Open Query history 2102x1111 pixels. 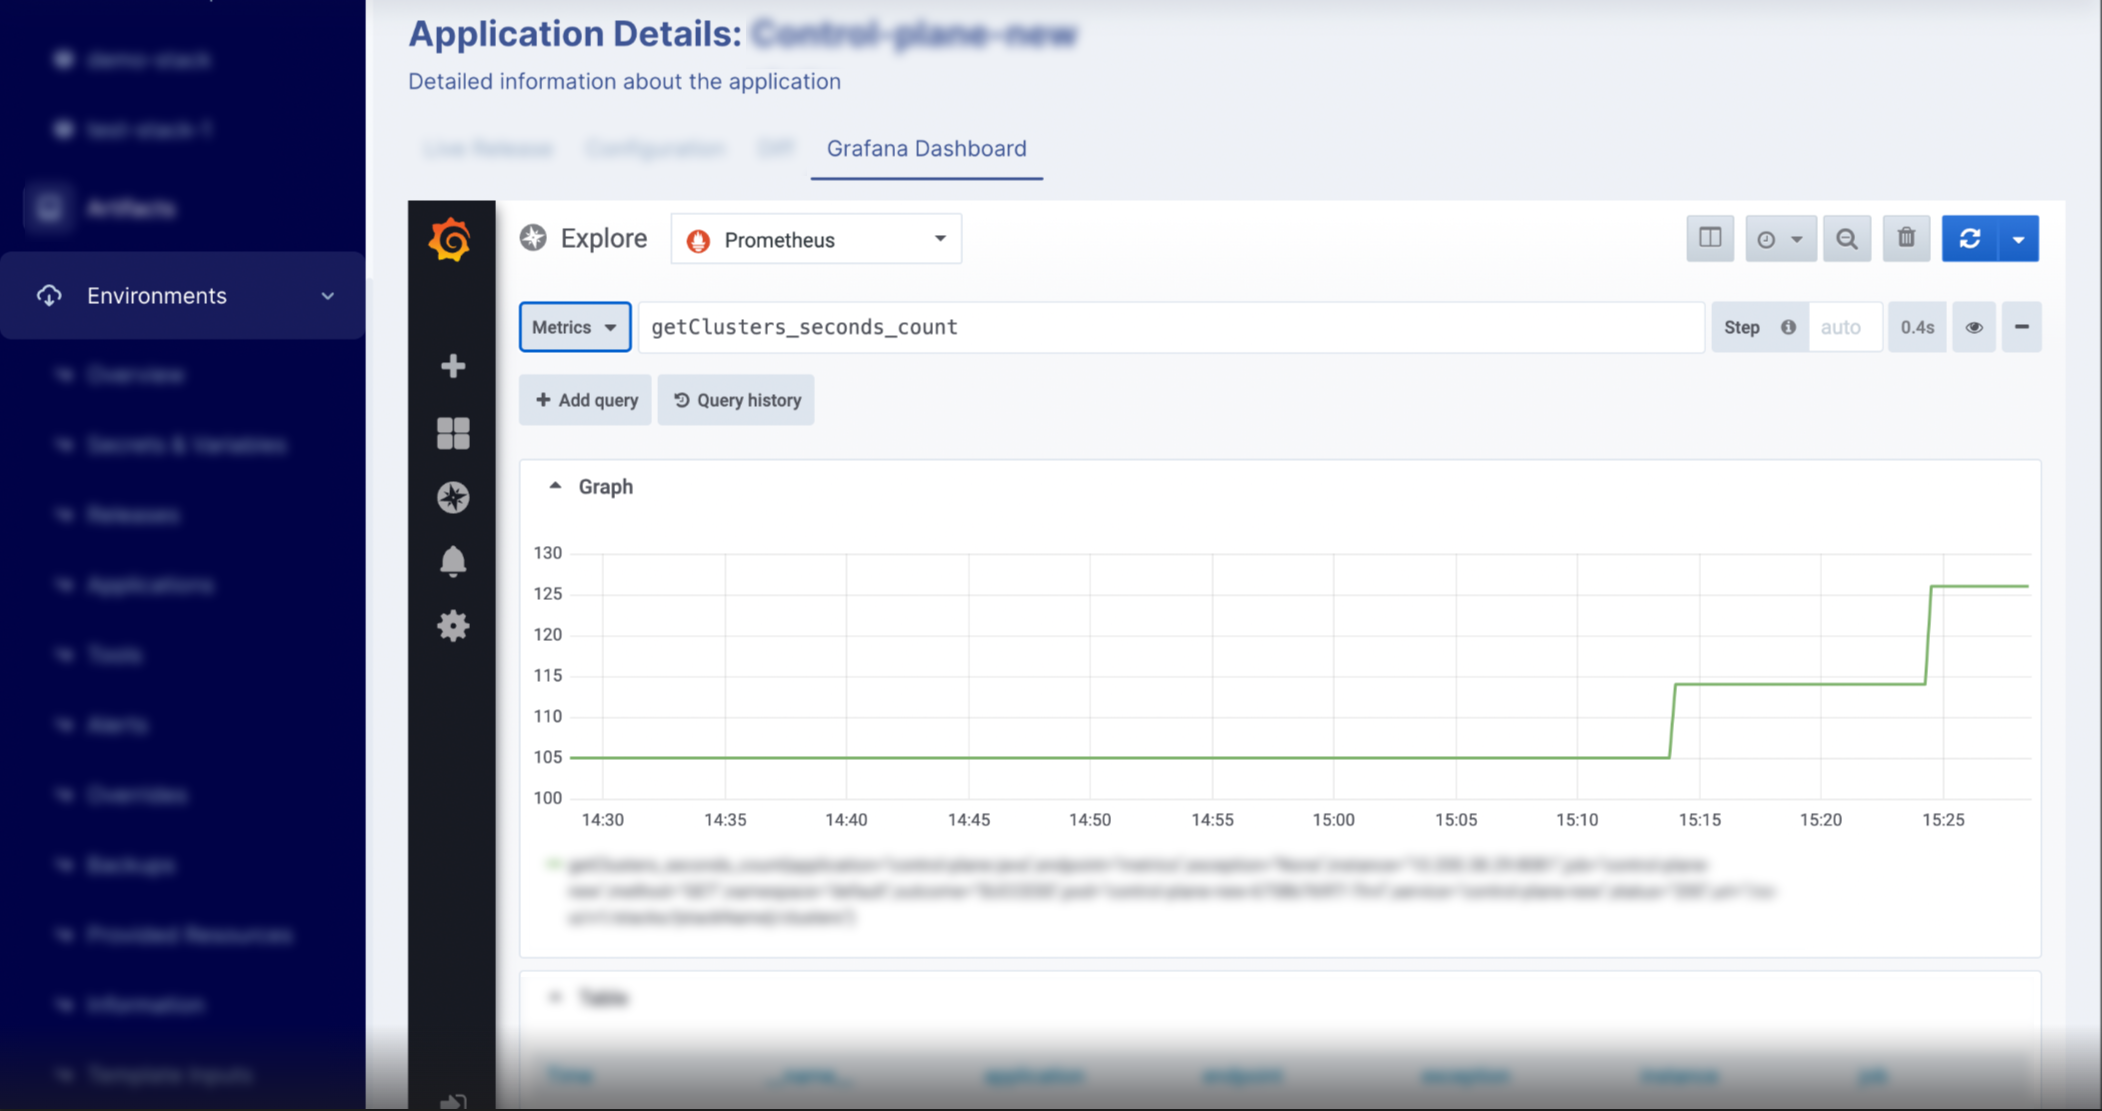pyautogui.click(x=736, y=400)
